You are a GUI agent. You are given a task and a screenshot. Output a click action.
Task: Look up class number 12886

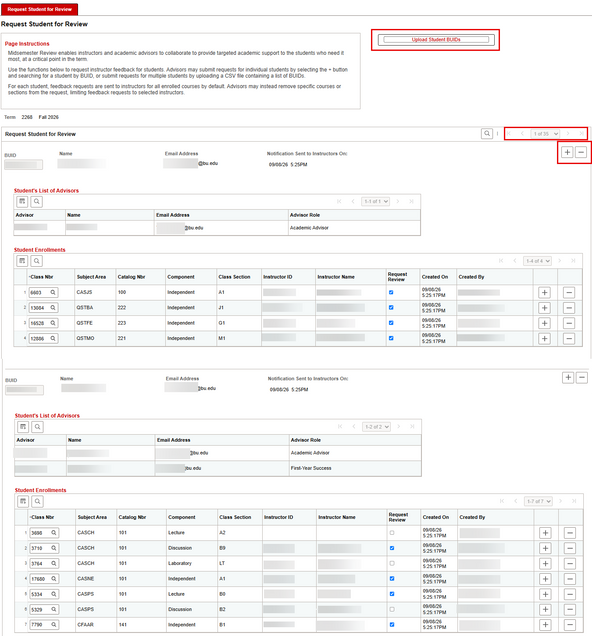[x=53, y=338]
